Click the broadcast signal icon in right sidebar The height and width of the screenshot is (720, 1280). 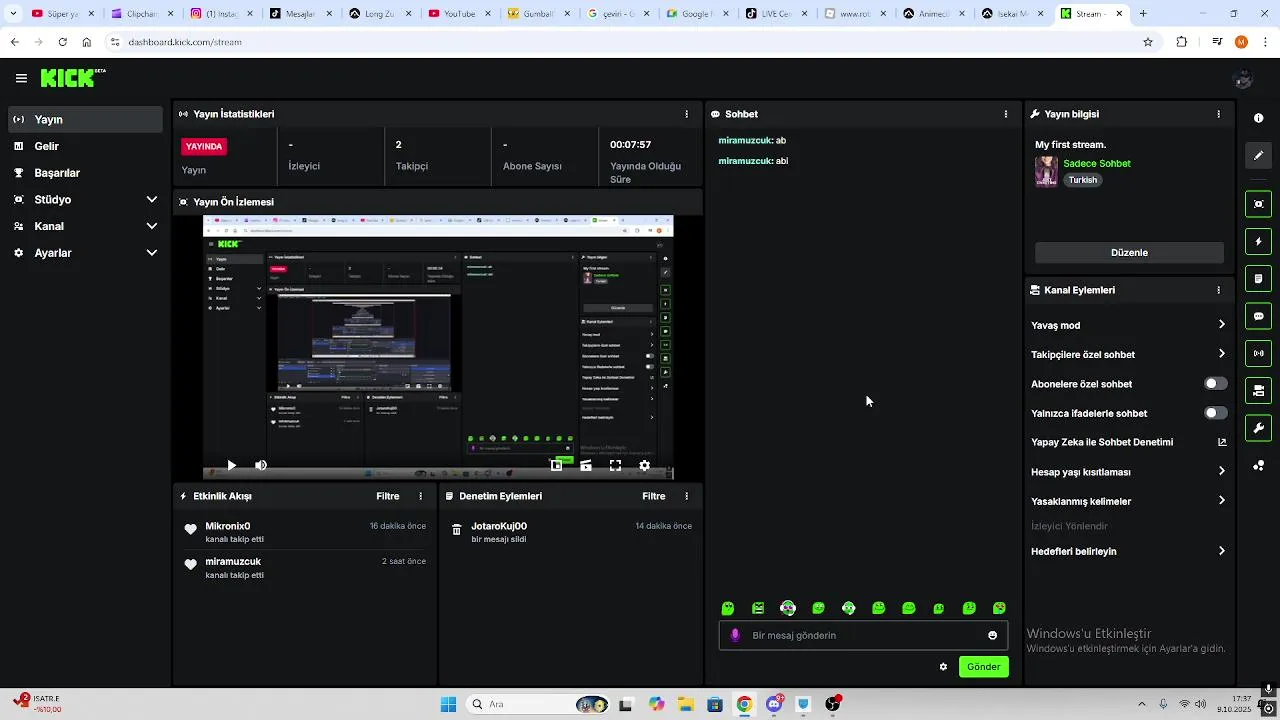click(1258, 353)
